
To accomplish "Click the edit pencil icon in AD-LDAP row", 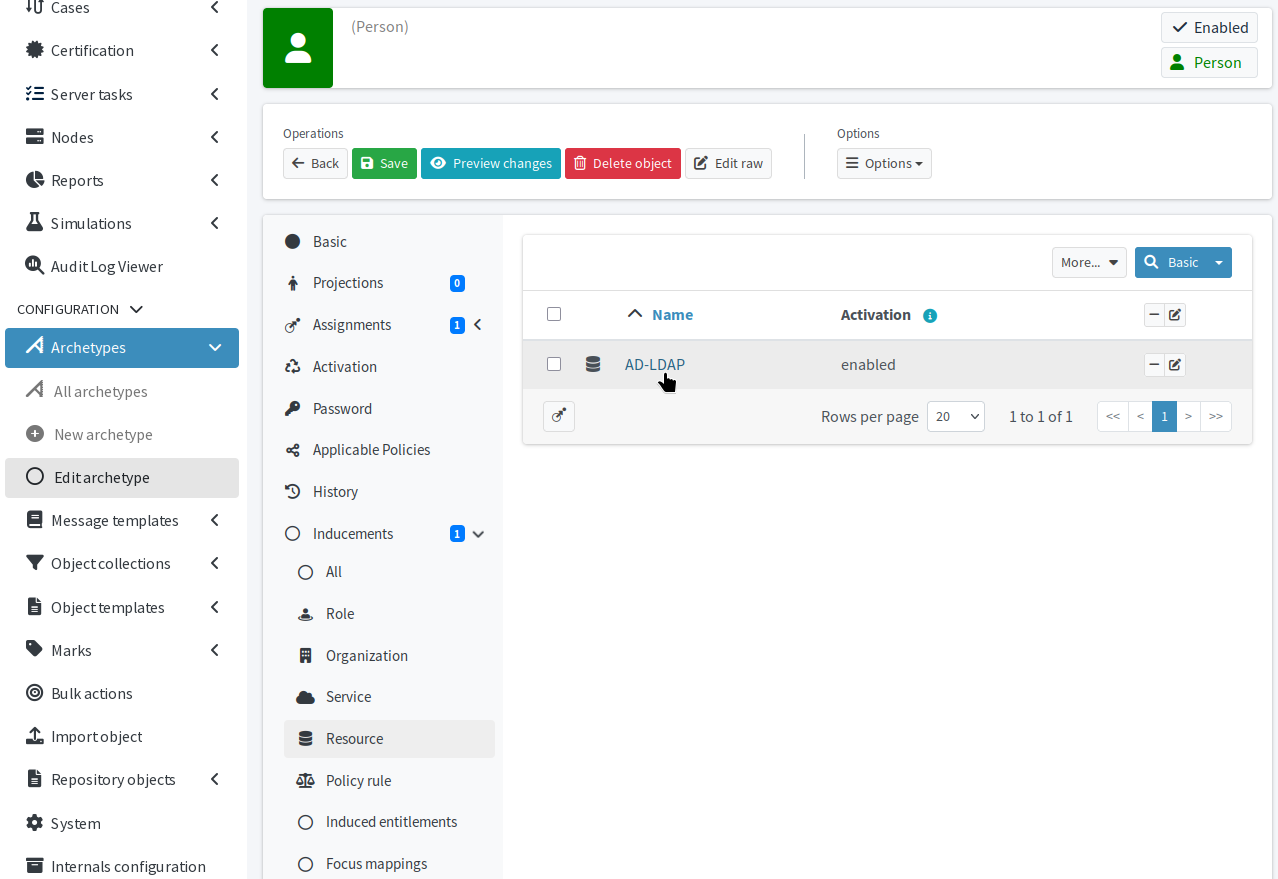I will point(1176,364).
